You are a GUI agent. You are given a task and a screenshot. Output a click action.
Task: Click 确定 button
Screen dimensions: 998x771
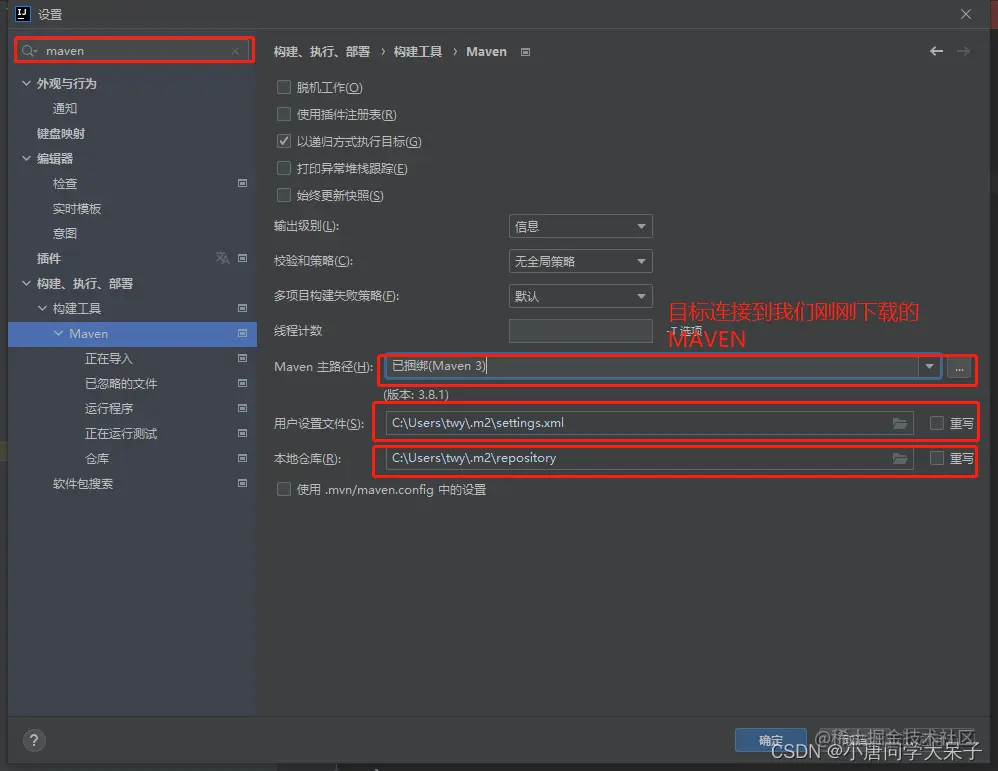[x=771, y=740]
